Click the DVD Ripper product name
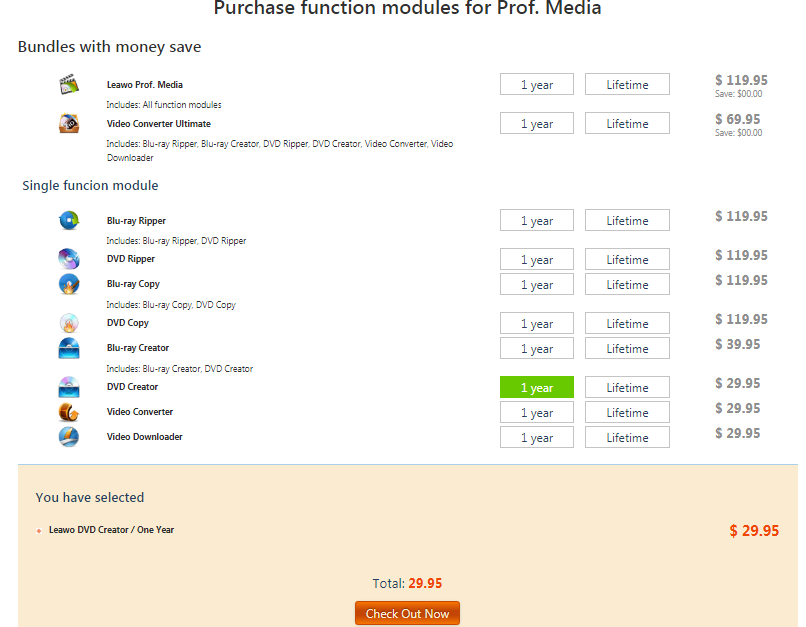This screenshot has height=627, width=806. pyautogui.click(x=131, y=259)
